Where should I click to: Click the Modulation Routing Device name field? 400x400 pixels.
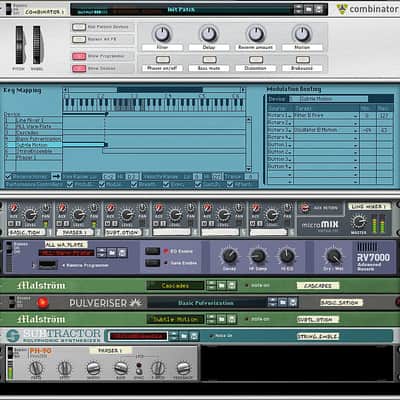[x=328, y=99]
